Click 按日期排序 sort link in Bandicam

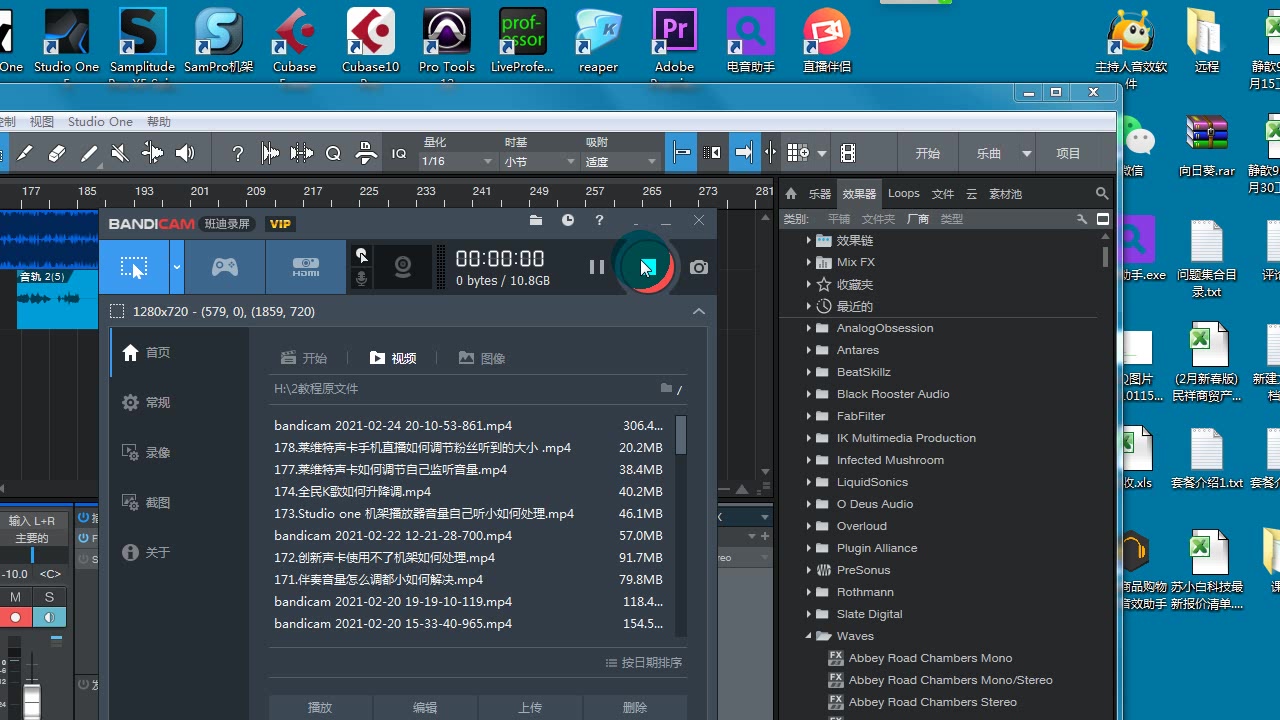644,663
